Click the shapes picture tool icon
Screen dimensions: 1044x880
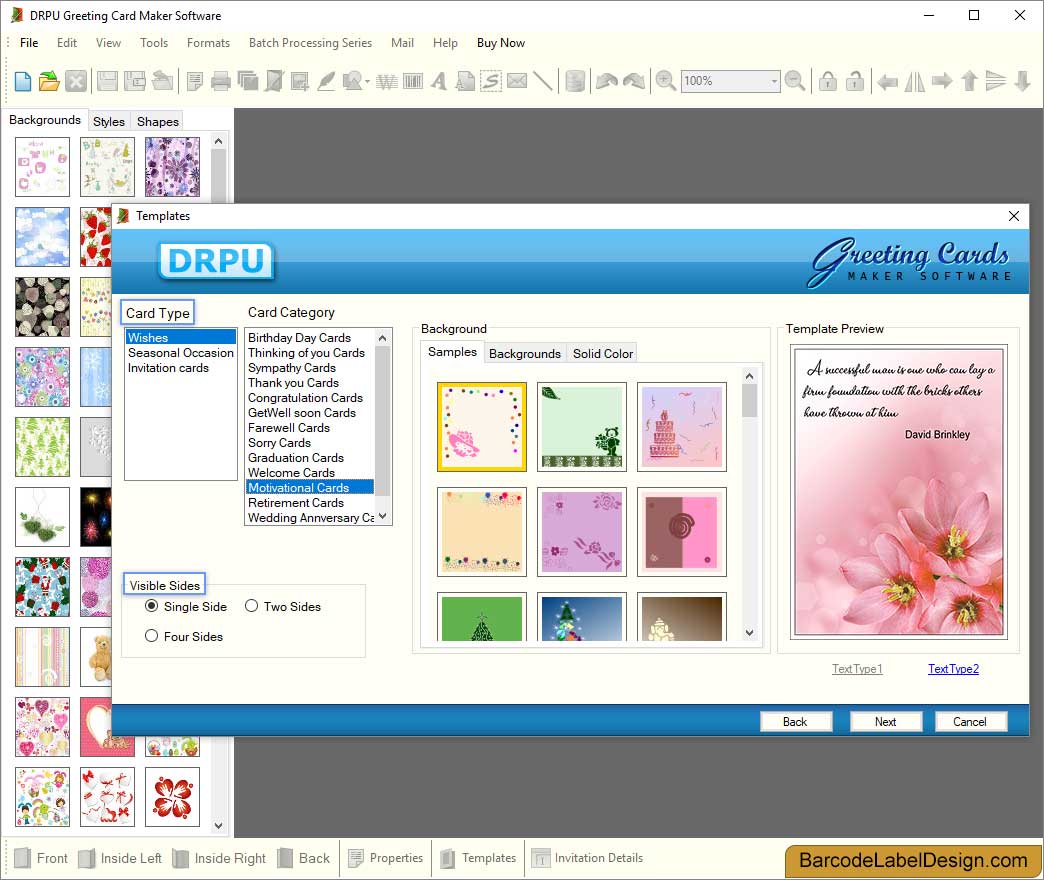(x=352, y=81)
